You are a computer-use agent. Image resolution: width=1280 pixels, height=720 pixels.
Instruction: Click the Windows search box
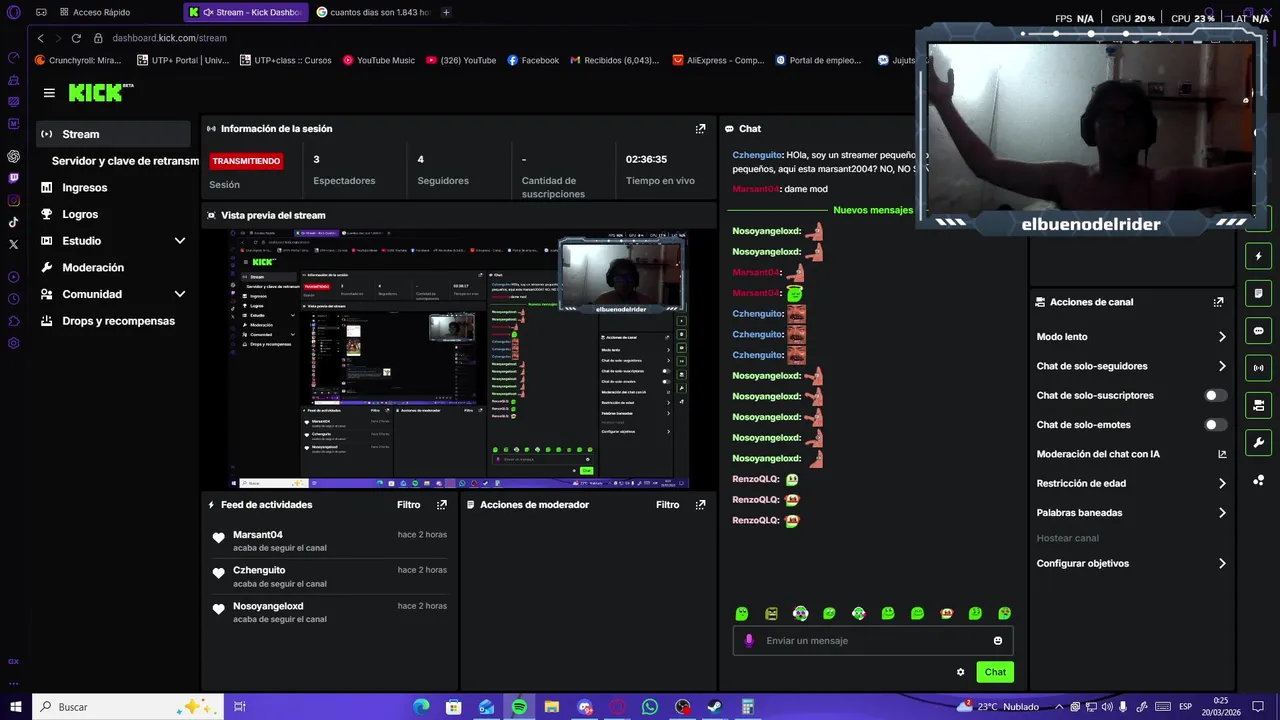coord(128,707)
